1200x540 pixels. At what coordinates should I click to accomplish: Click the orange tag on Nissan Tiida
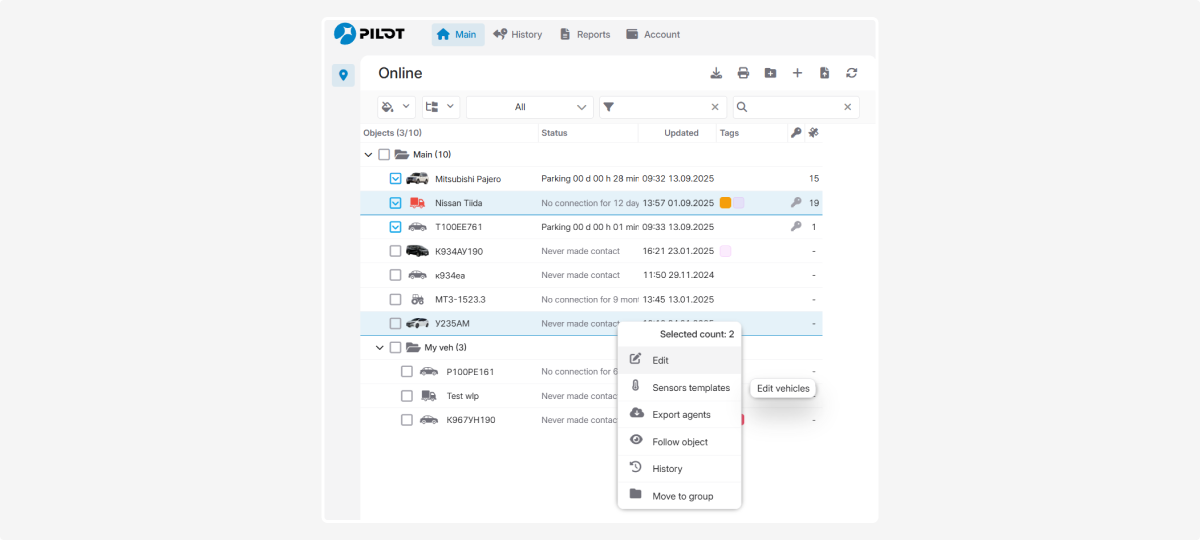click(725, 203)
